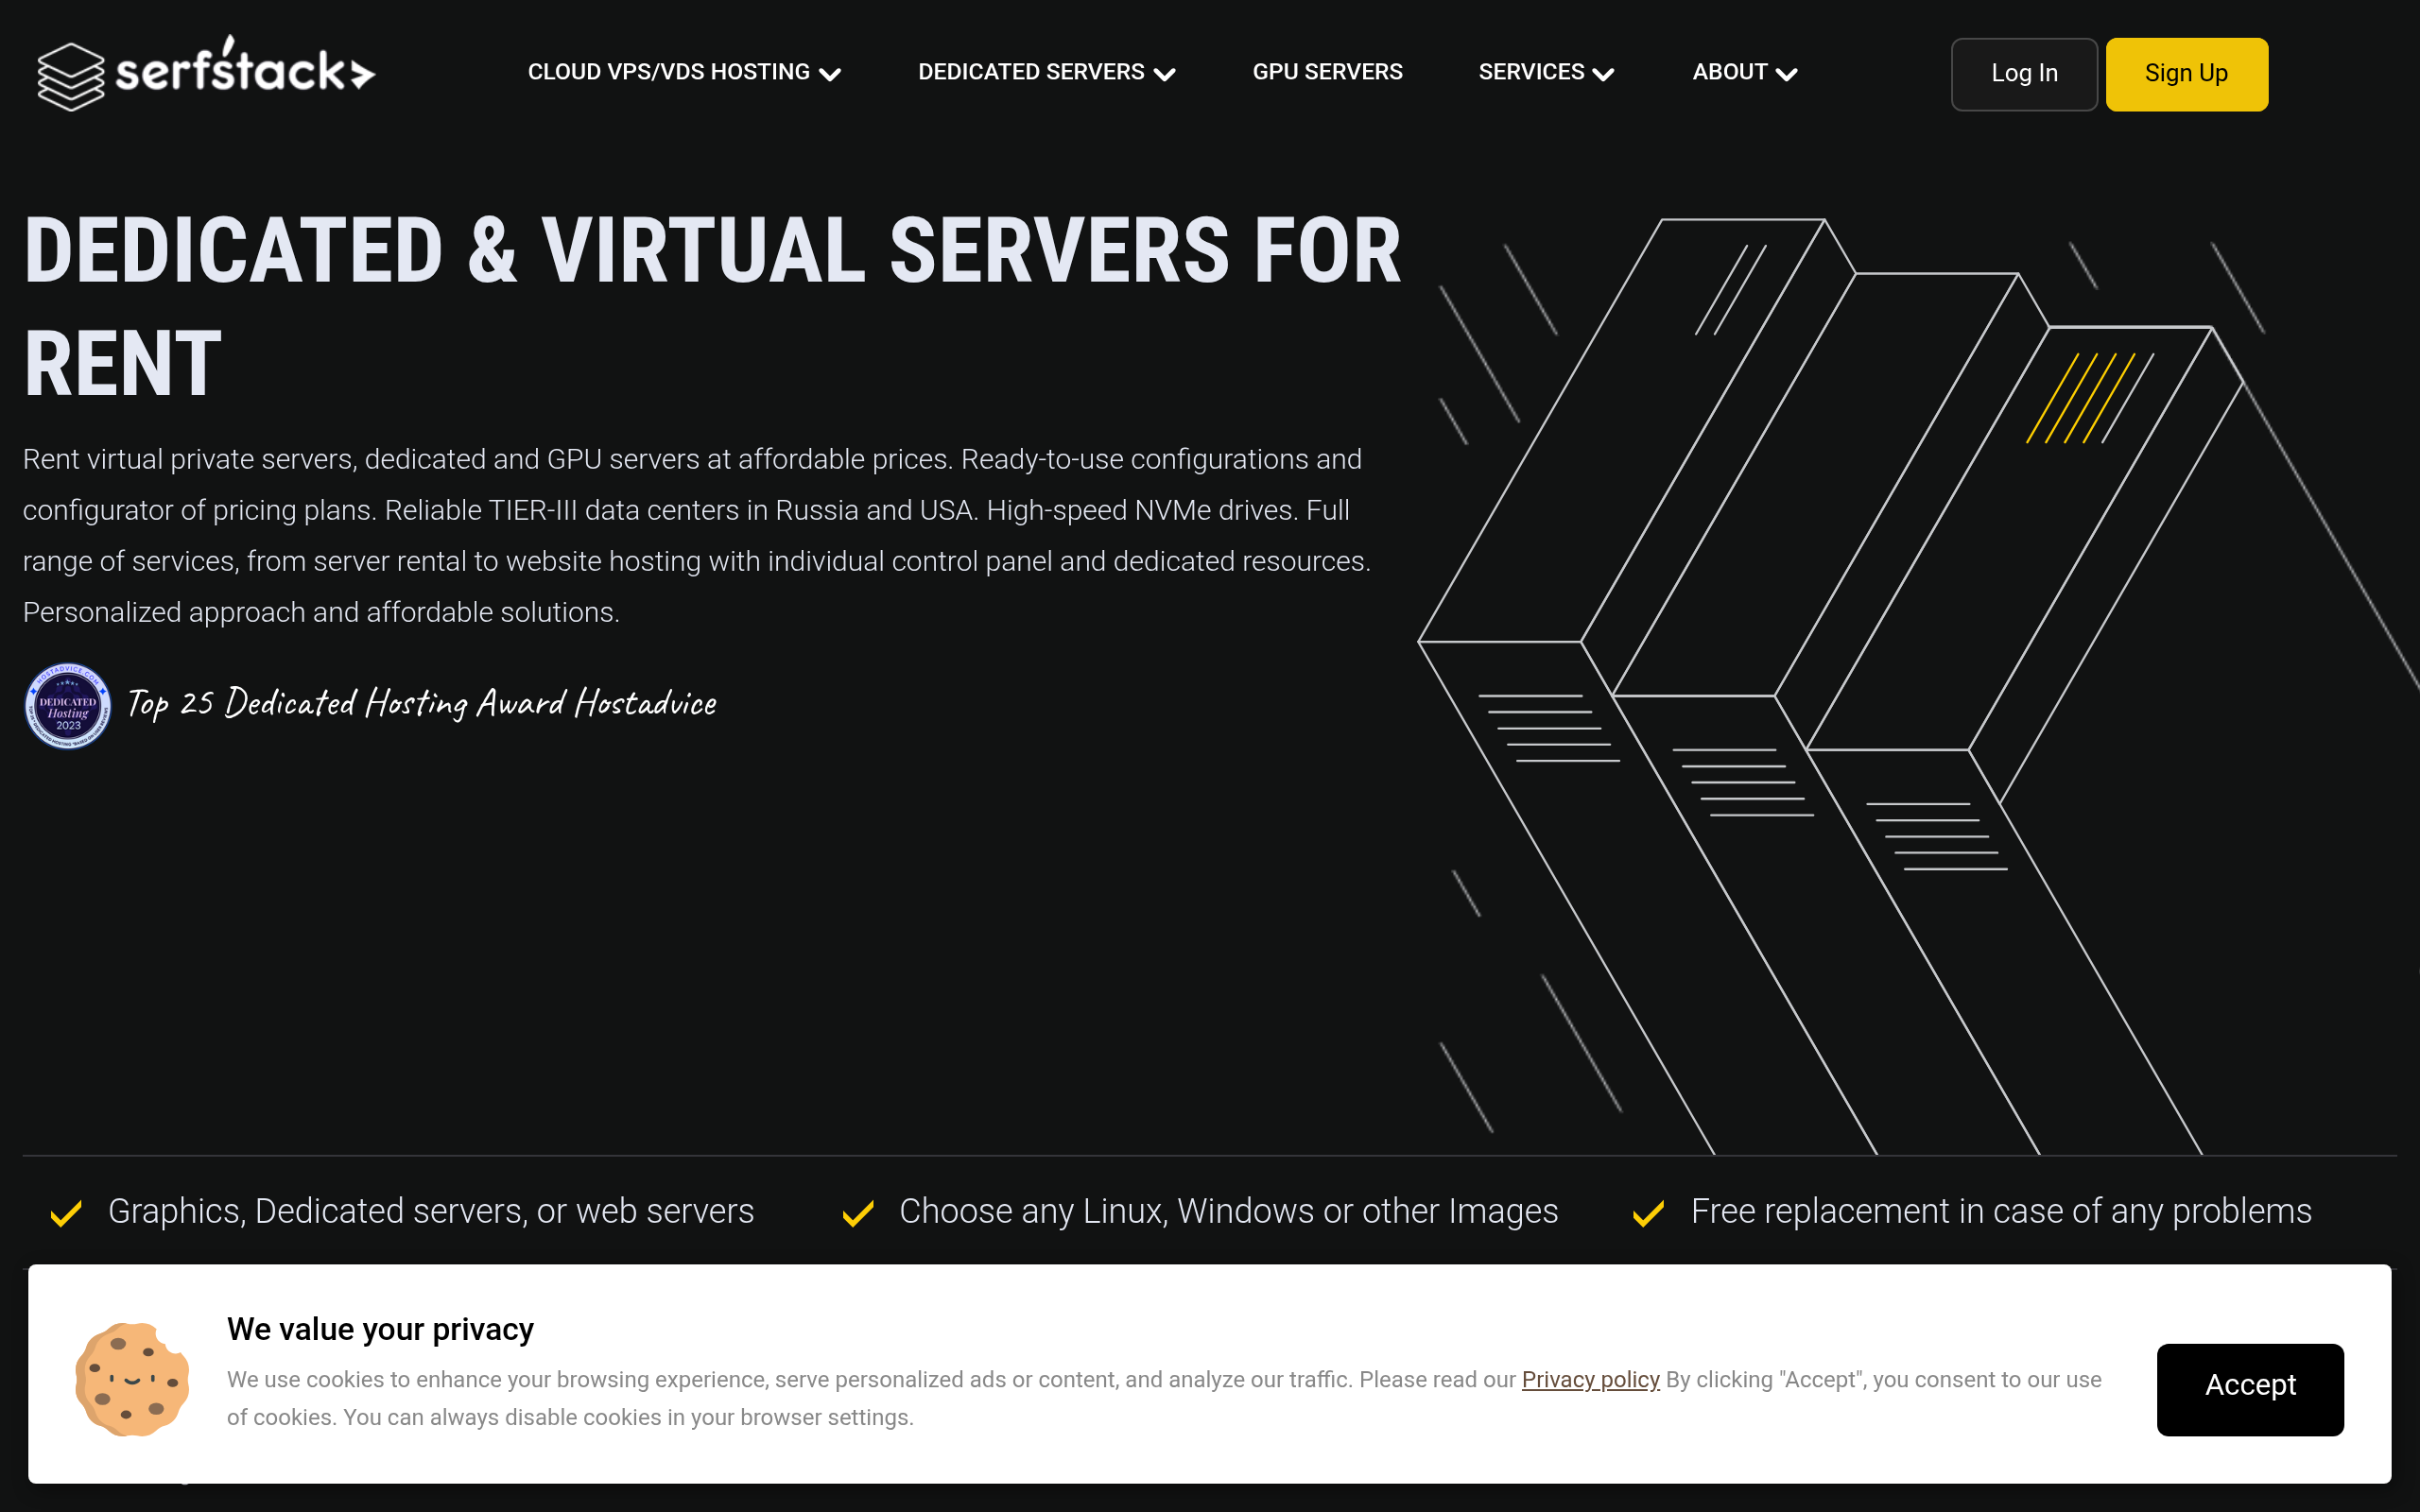Open the Privacy policy link

coord(1590,1379)
